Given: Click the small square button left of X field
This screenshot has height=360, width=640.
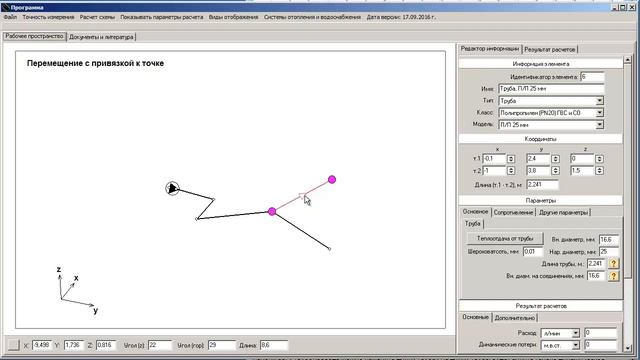Looking at the screenshot, I should click(13, 345).
